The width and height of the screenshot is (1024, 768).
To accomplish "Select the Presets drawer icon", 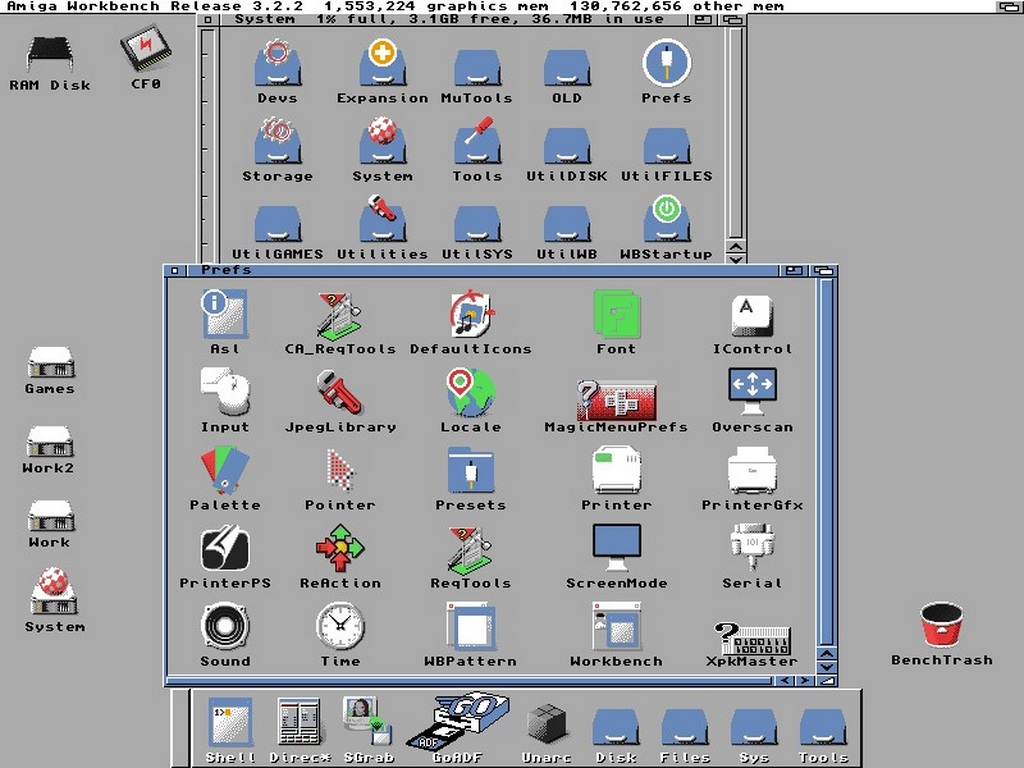I will (470, 470).
